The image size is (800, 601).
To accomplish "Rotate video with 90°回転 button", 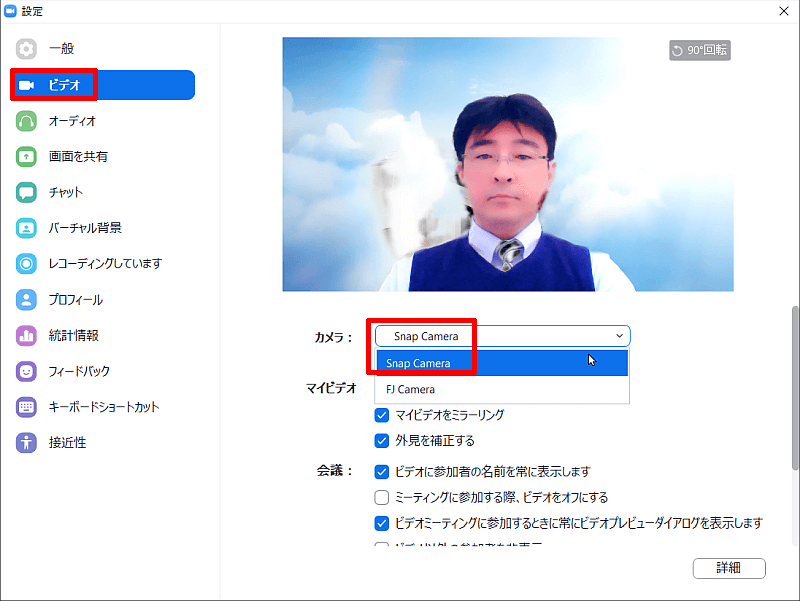I will coord(699,51).
